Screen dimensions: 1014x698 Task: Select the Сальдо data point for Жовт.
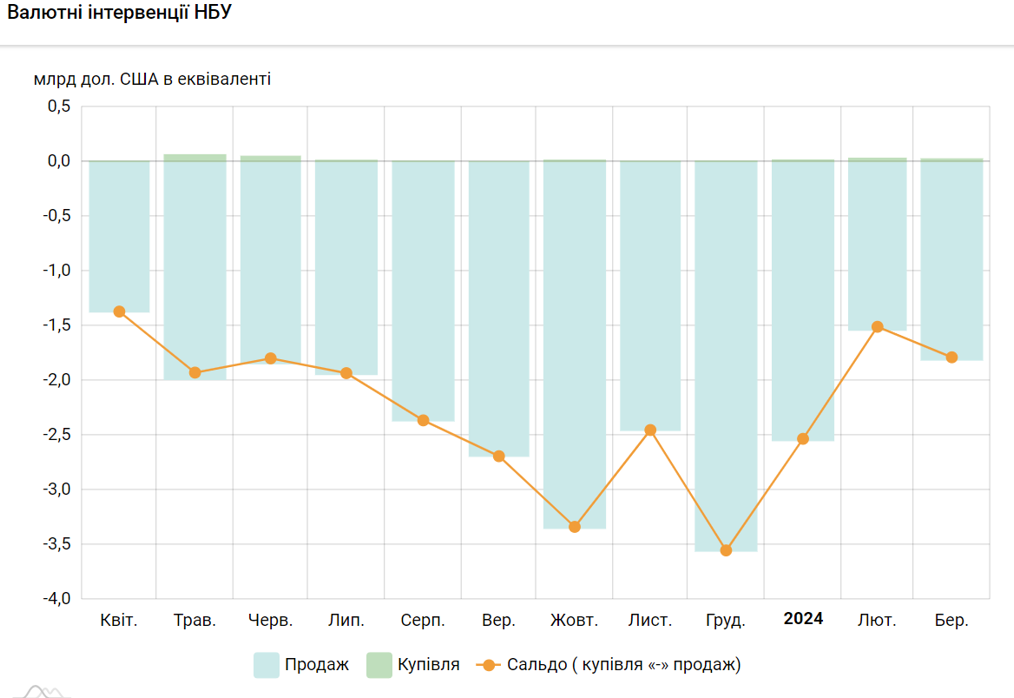574,526
